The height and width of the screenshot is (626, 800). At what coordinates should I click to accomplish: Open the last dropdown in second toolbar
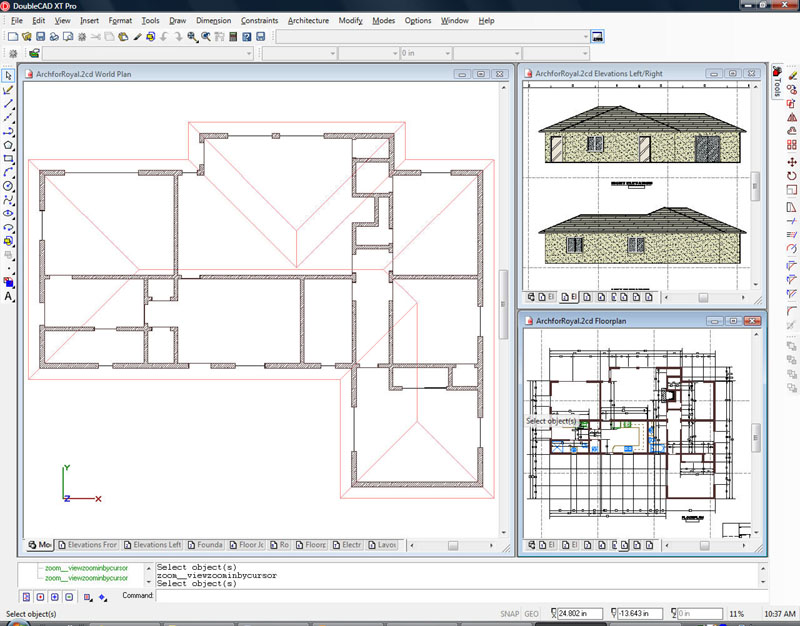coord(556,53)
